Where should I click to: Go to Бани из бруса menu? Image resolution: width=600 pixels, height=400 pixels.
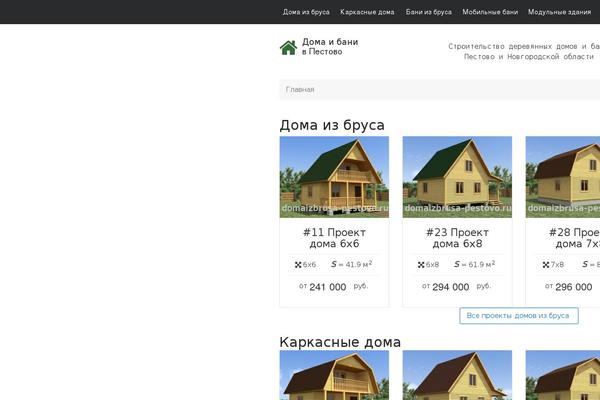[x=429, y=12]
